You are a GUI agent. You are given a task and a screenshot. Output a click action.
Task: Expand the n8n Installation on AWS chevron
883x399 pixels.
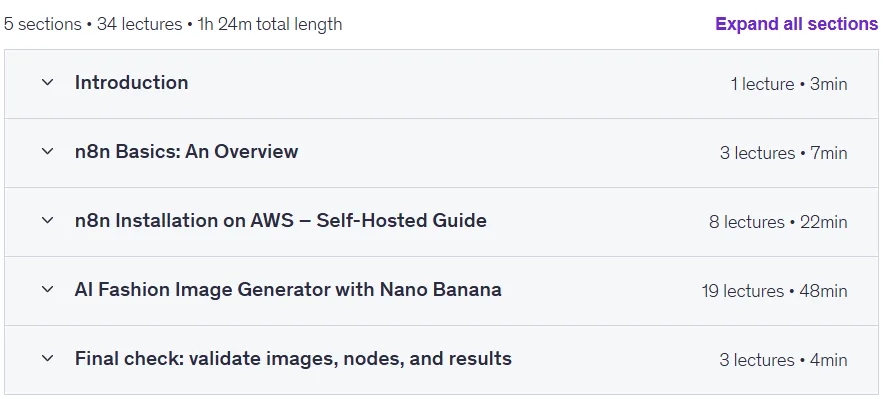[x=48, y=221]
